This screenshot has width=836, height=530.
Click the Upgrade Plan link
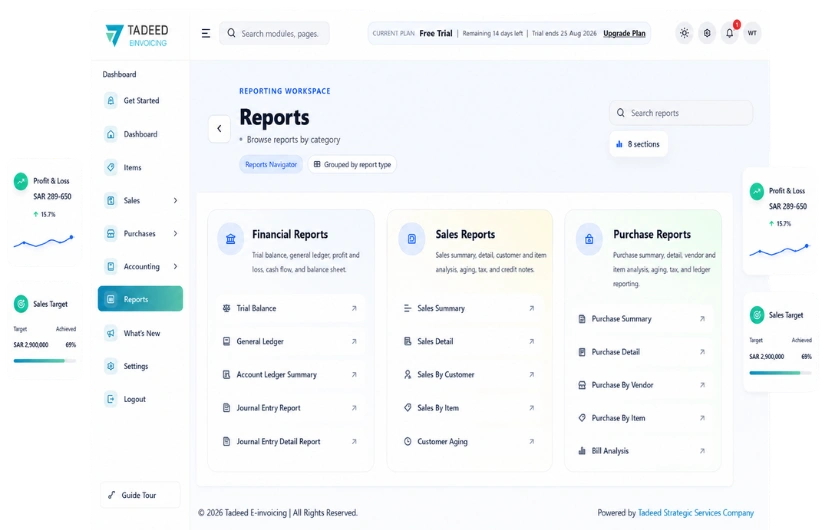point(624,33)
